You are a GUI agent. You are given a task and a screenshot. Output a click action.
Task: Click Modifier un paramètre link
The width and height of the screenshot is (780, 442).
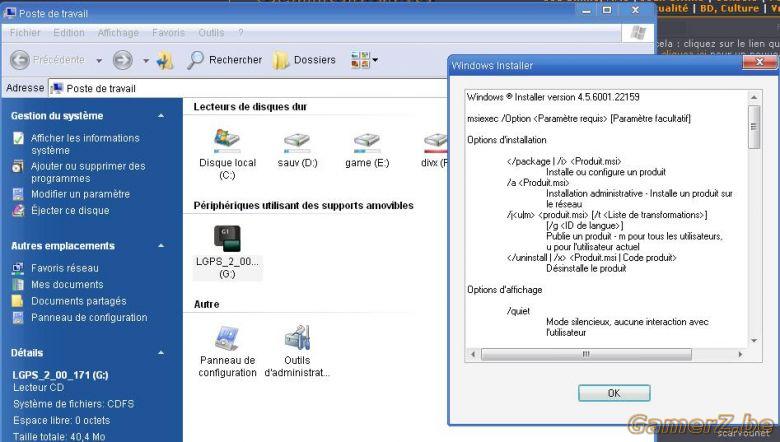80,194
